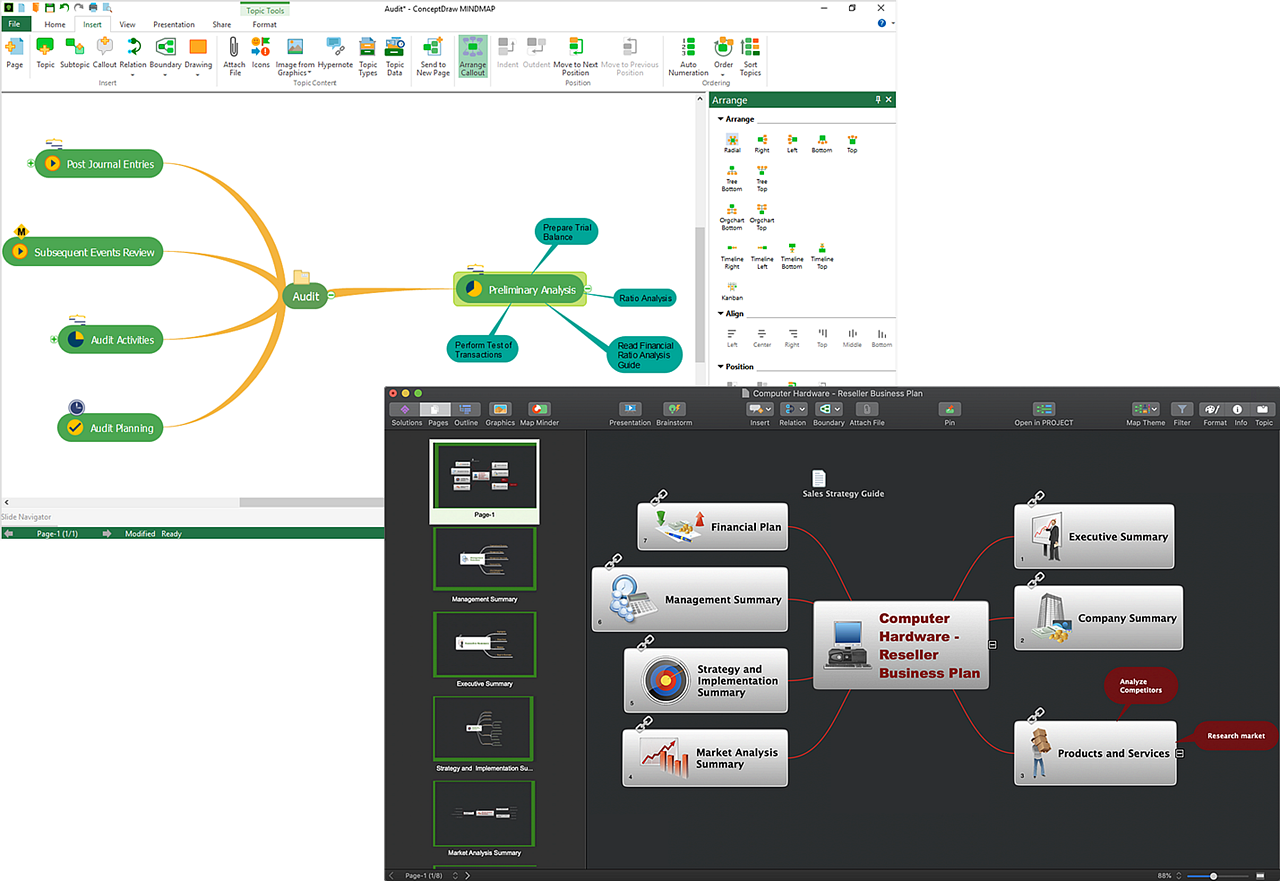Collapse the Preliminary Analysis topic
The height and width of the screenshot is (881, 1280).
click(588, 289)
